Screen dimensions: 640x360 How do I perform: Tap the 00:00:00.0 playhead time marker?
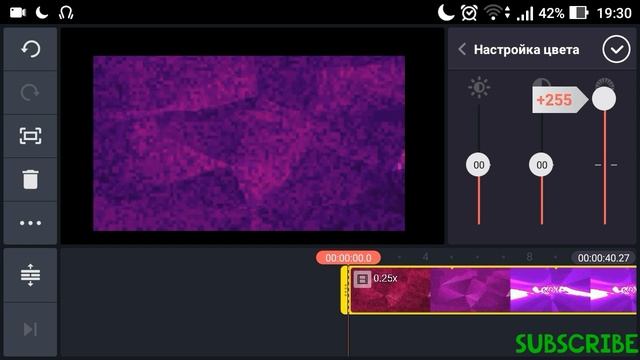coord(348,258)
